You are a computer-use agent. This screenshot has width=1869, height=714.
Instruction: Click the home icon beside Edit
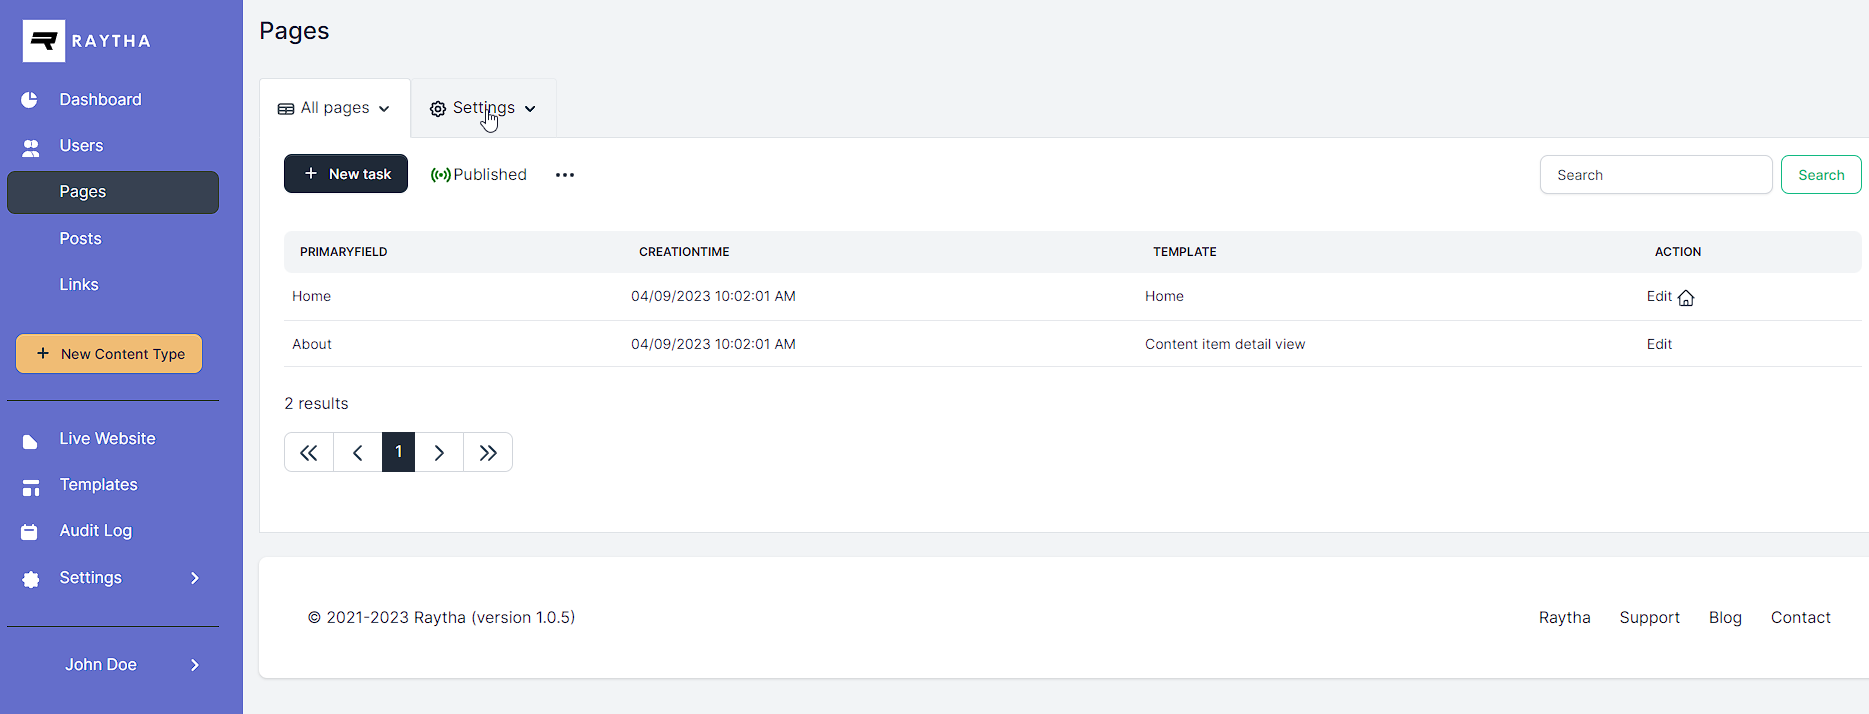point(1686,298)
